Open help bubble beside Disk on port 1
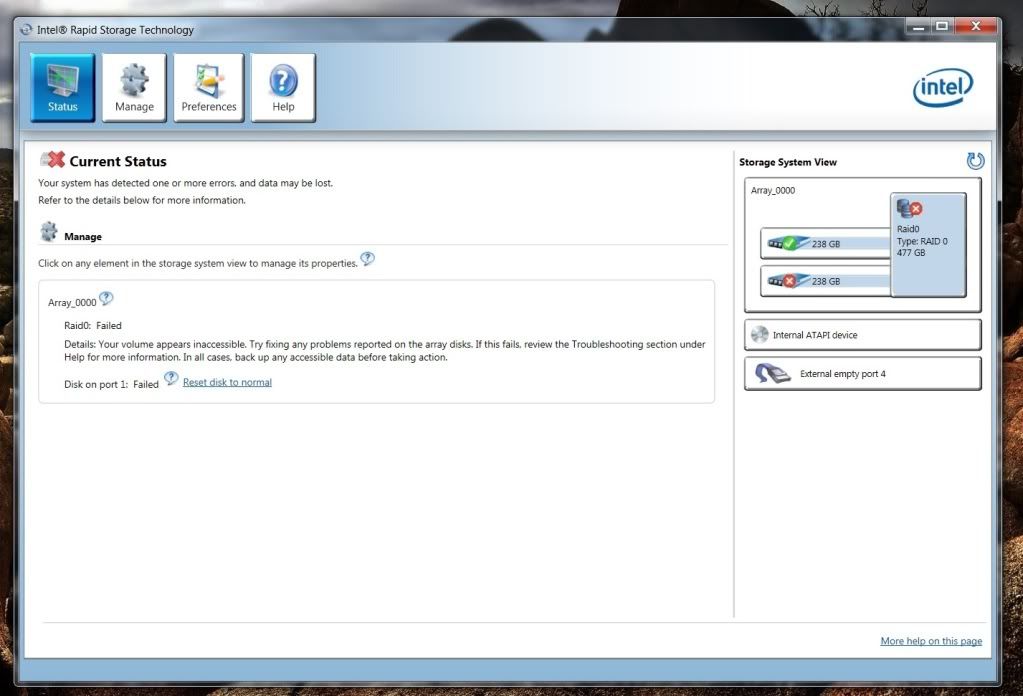1023x696 pixels. tap(171, 378)
